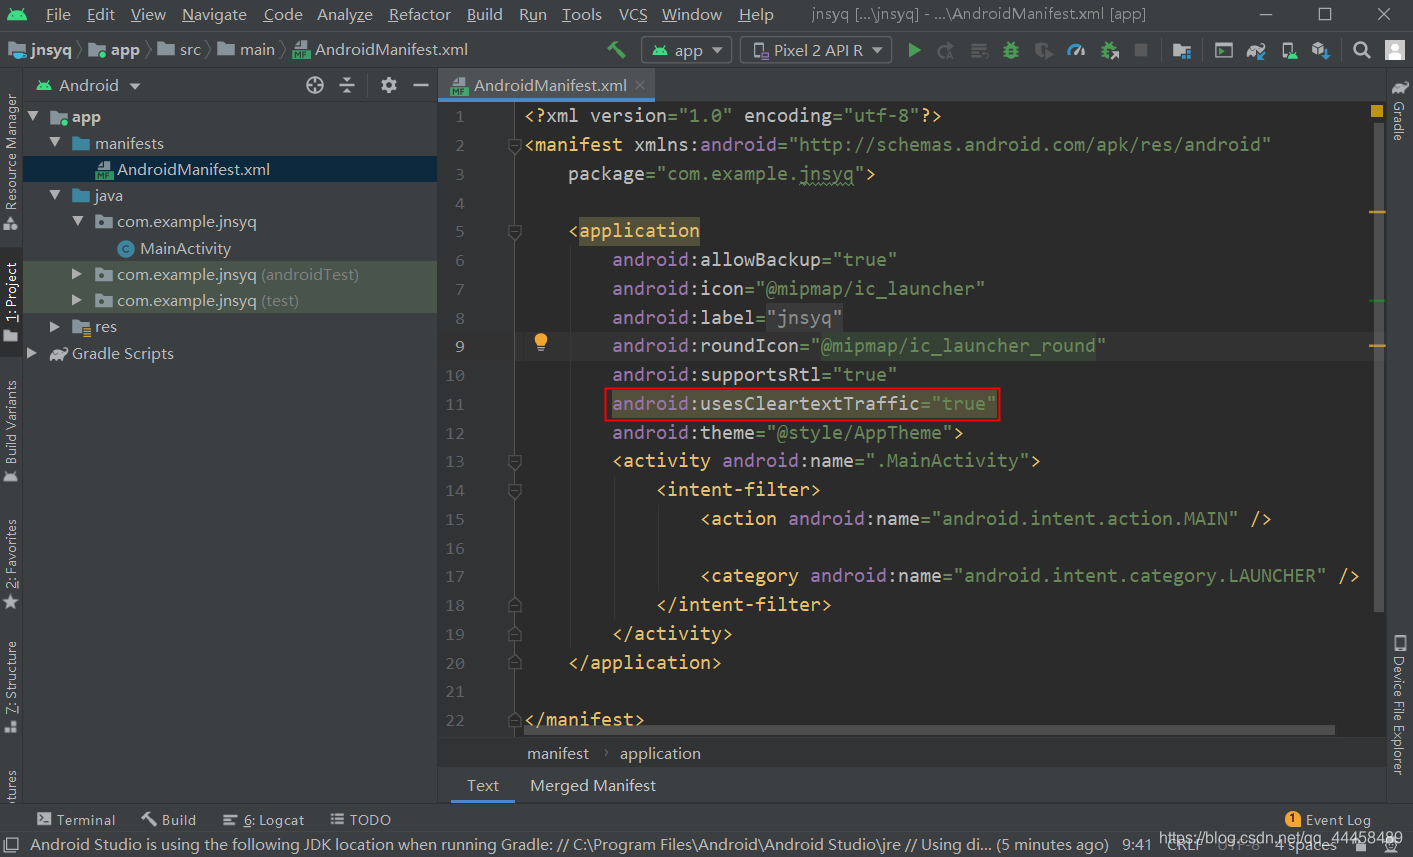Image resolution: width=1413 pixels, height=857 pixels.
Task: Collapse the java folder node
Action: click(55, 195)
